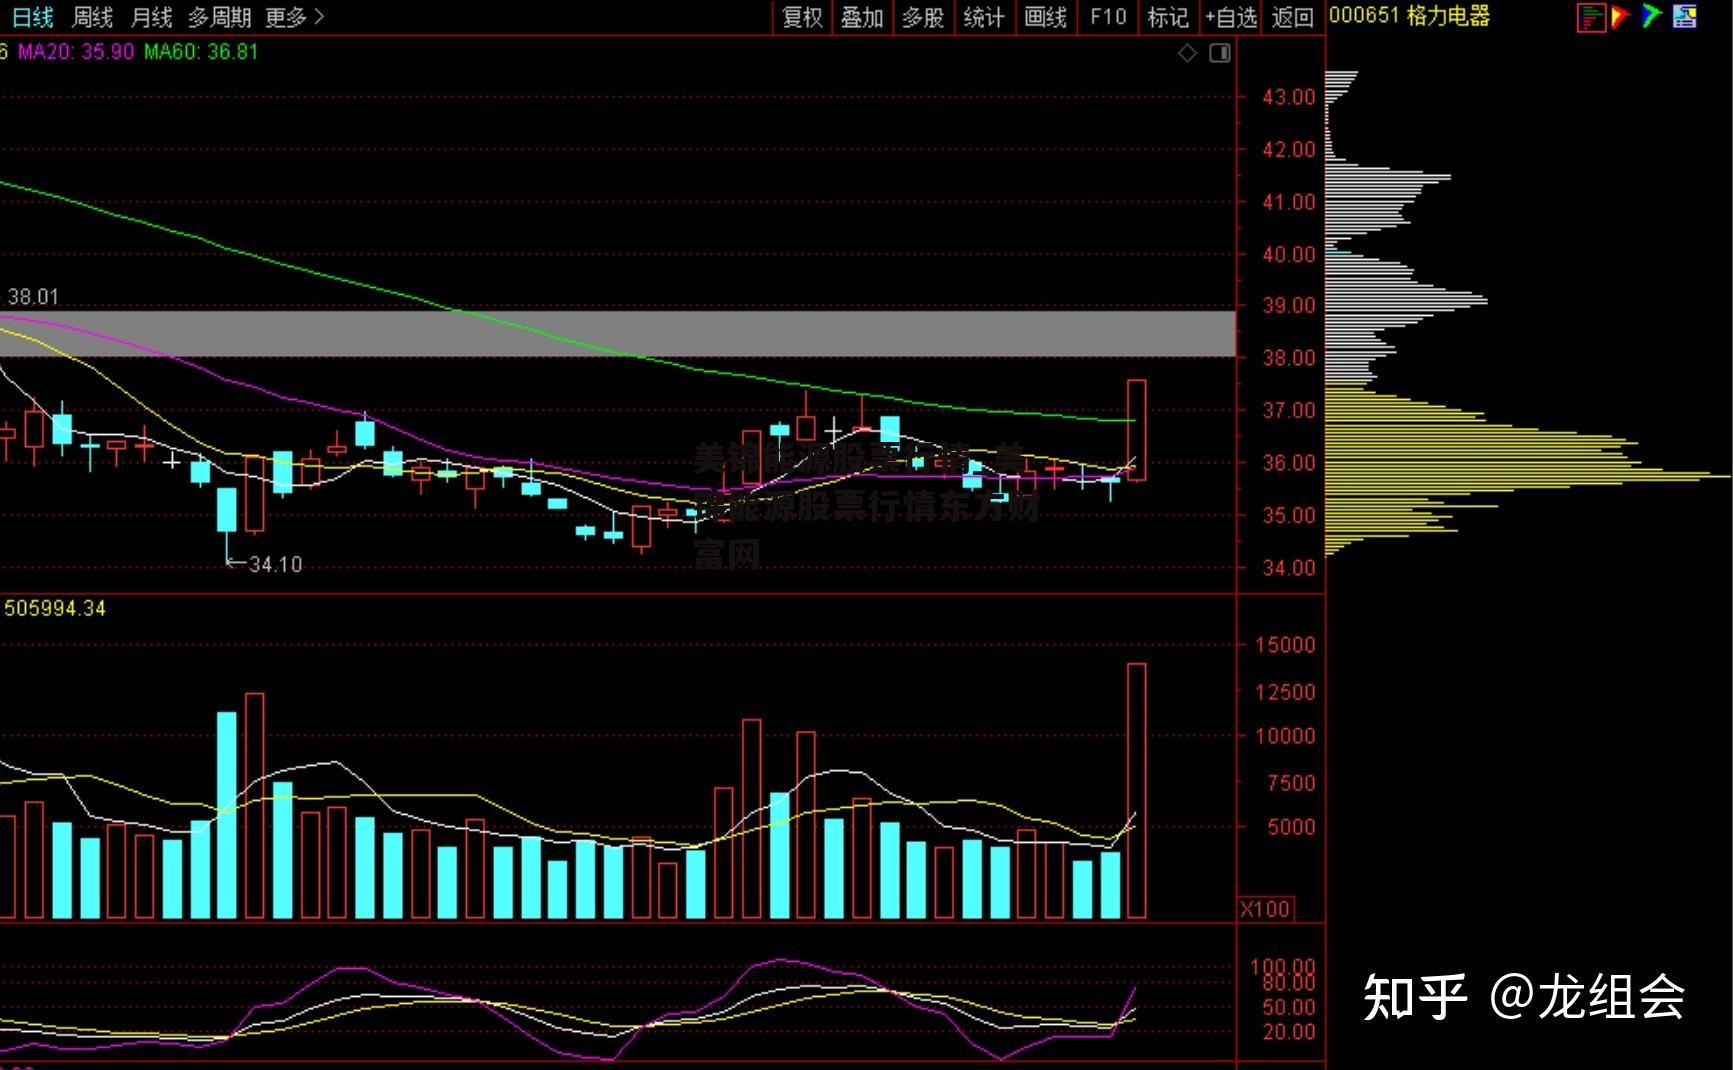1733x1070 pixels.
Task: Add stock via +自选 button
Action: [1231, 17]
